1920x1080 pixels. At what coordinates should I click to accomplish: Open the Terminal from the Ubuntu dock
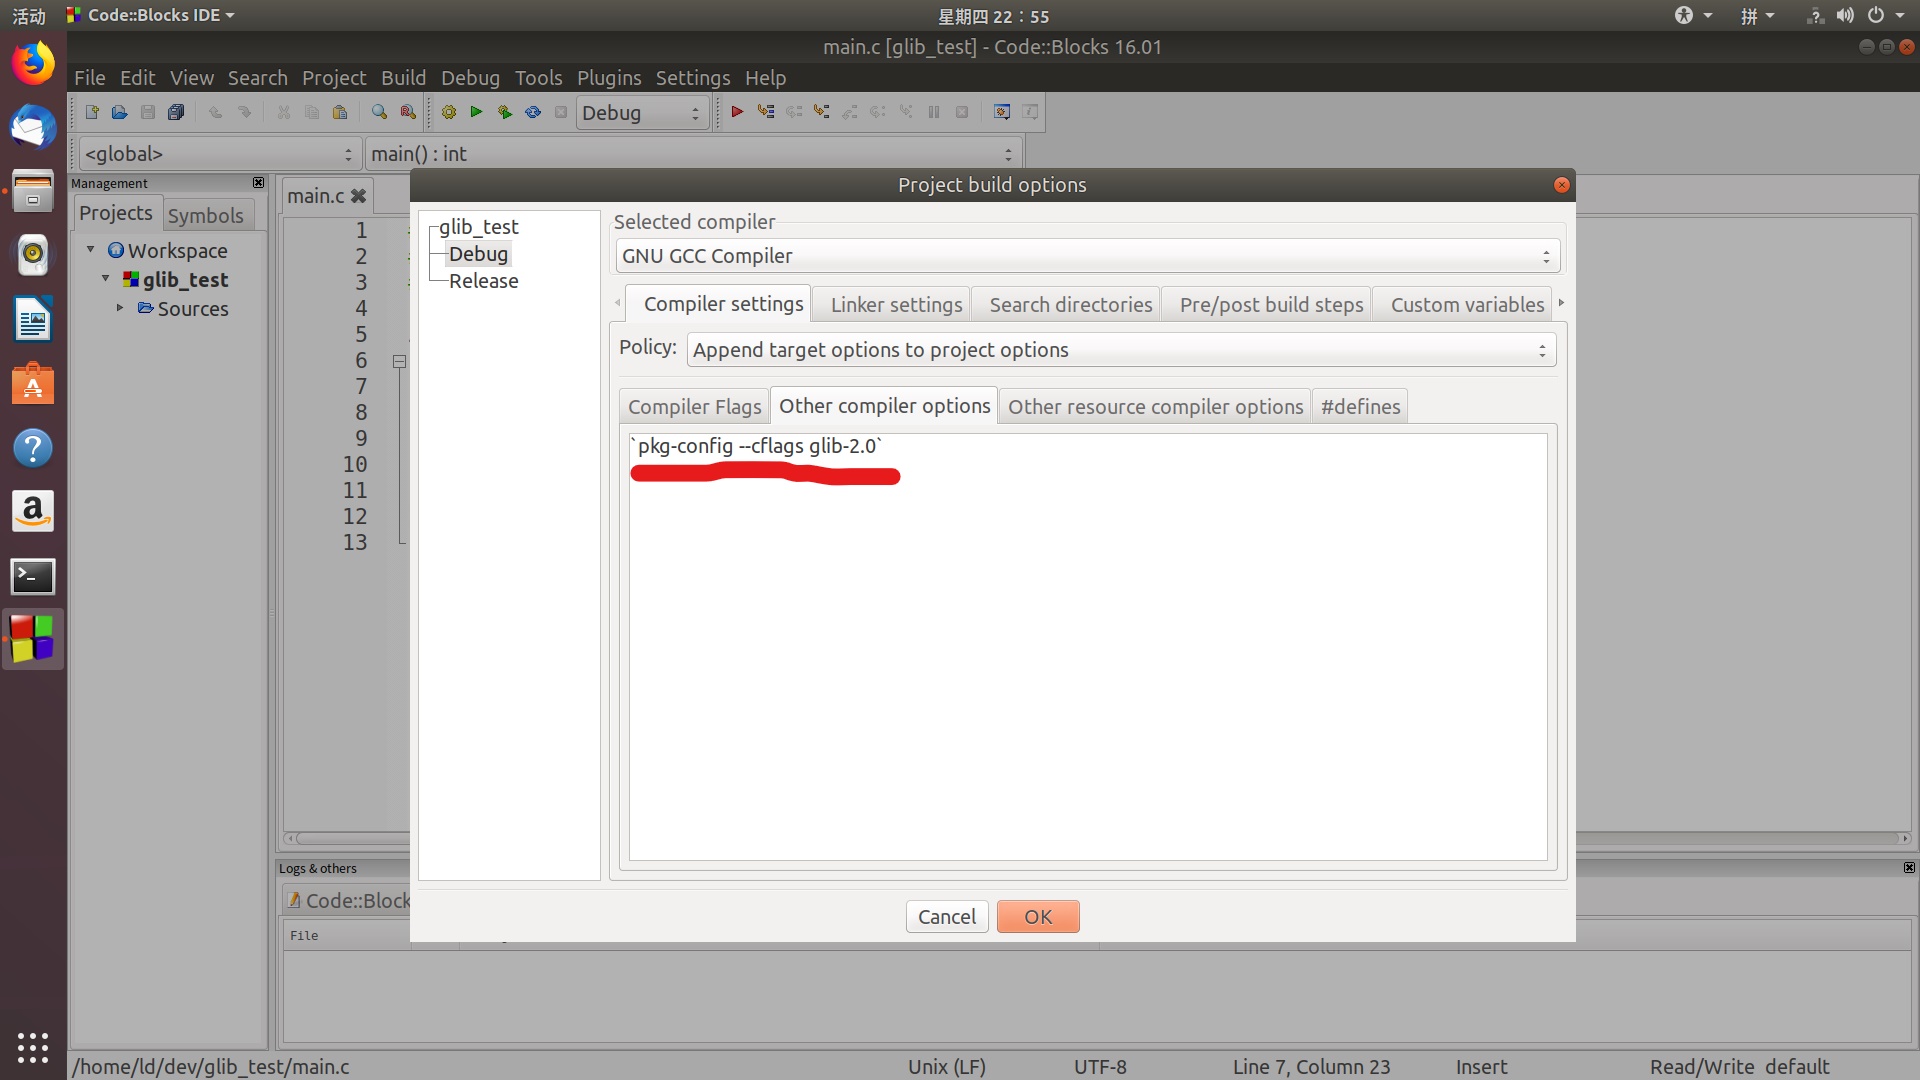point(33,576)
